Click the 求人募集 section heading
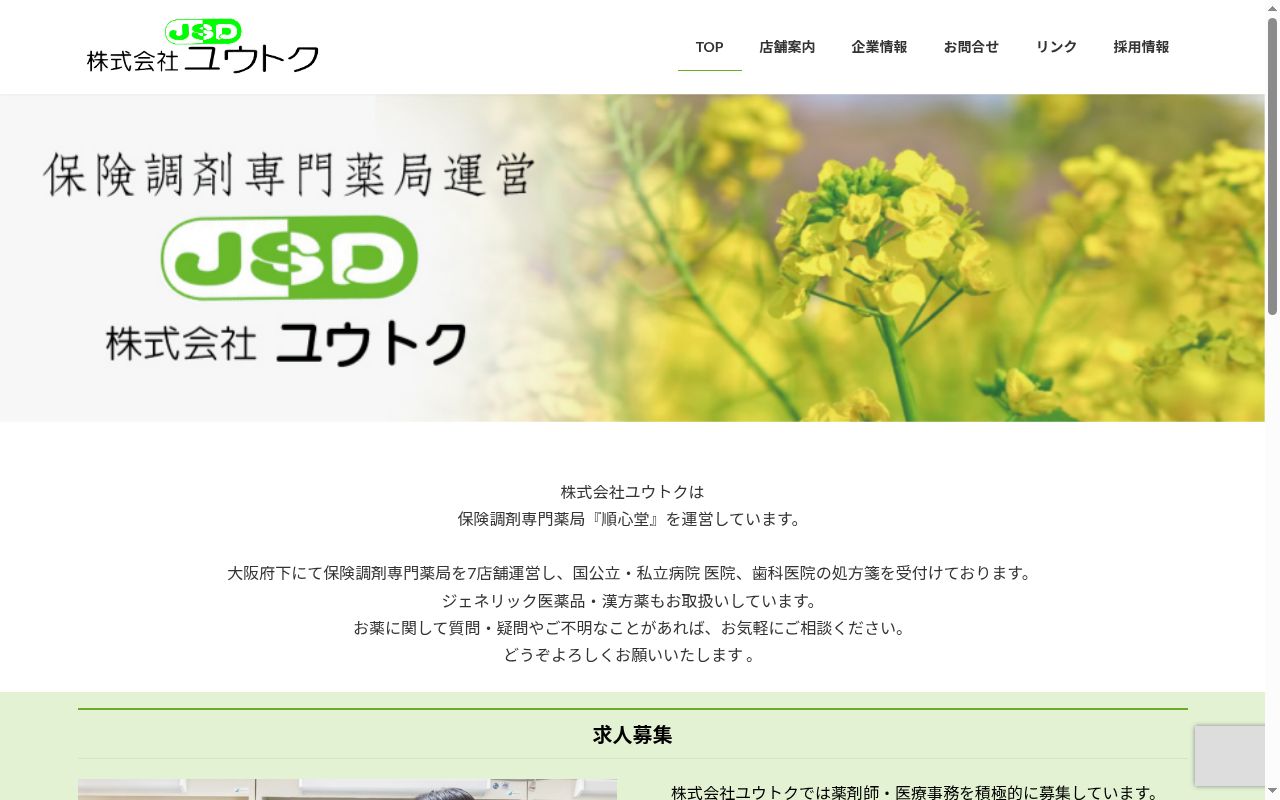 tap(632, 735)
